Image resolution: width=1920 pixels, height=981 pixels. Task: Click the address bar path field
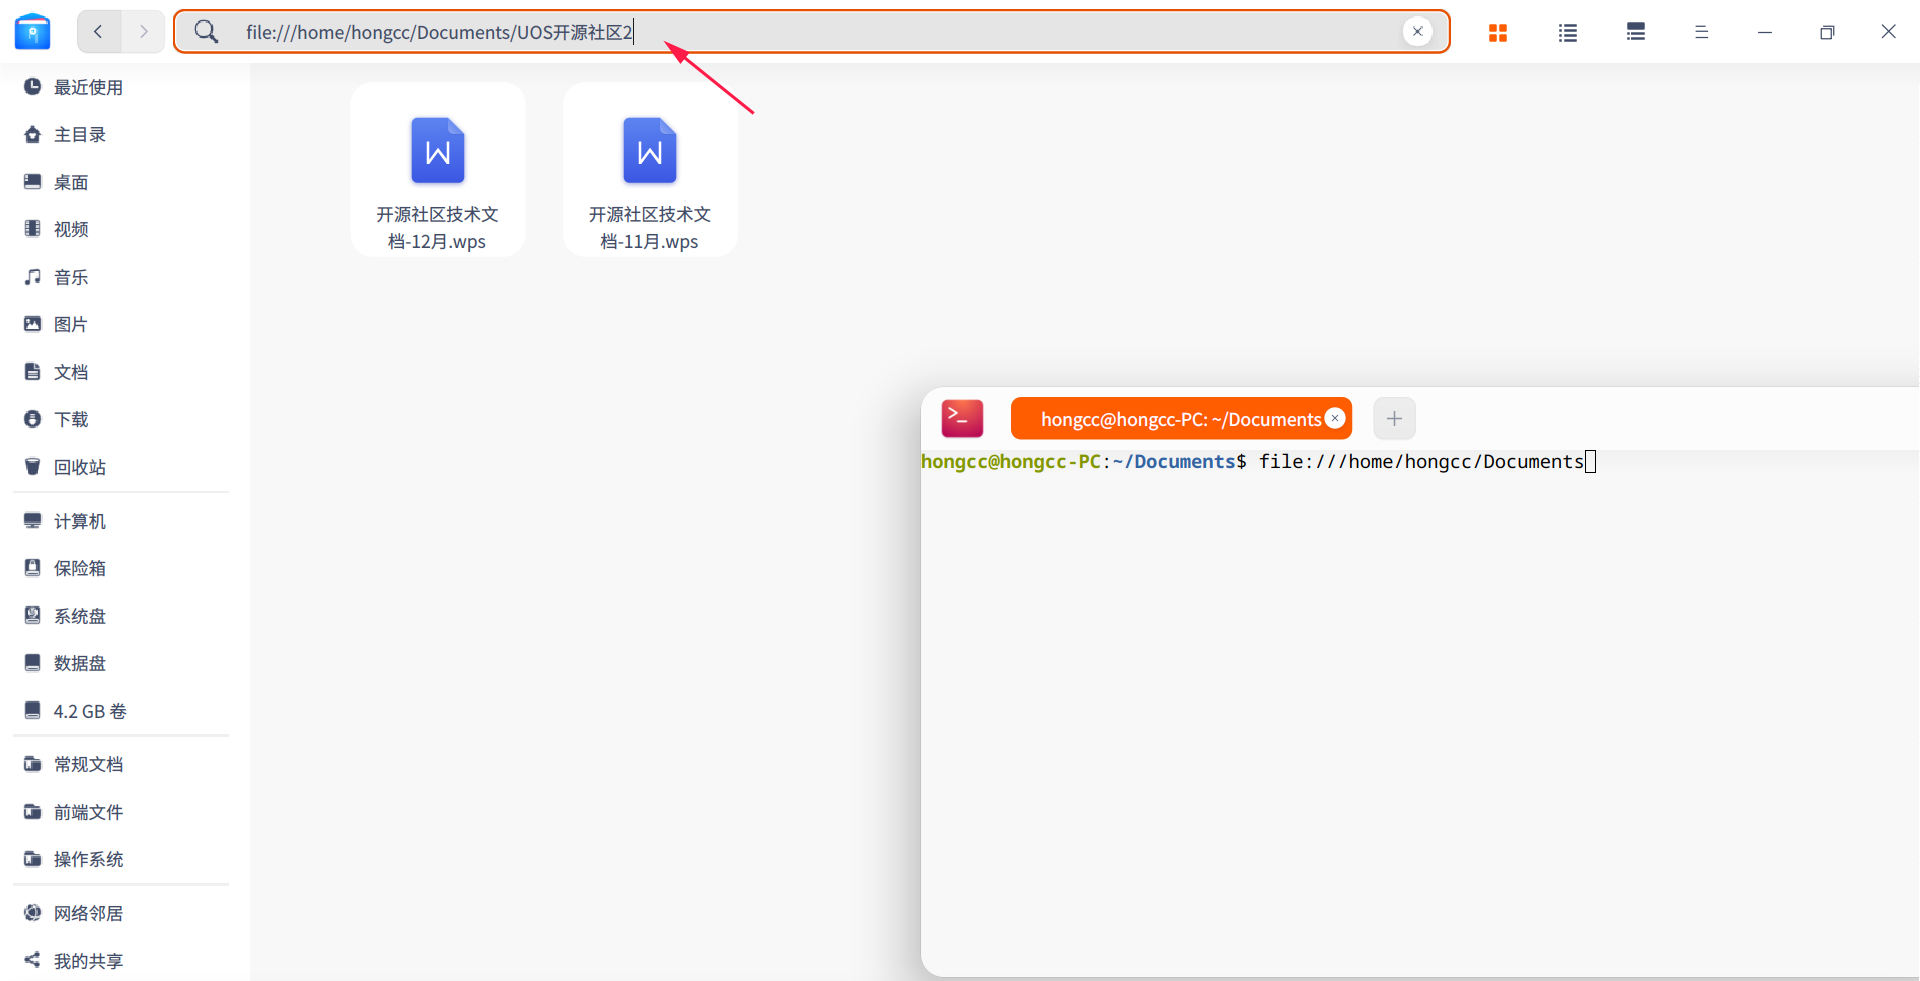point(812,32)
